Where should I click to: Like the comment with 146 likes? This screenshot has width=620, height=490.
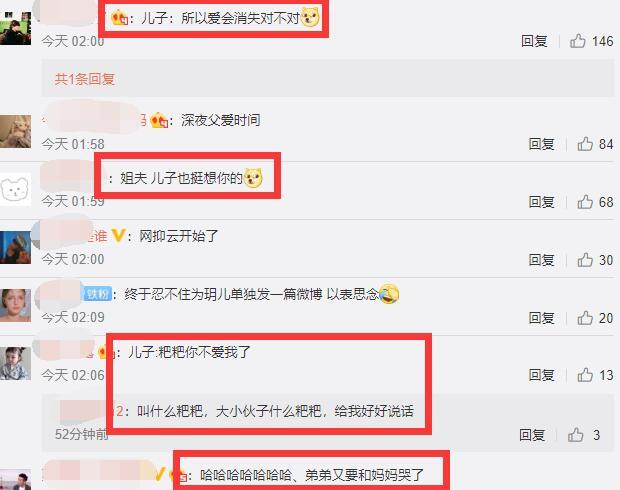tap(578, 41)
